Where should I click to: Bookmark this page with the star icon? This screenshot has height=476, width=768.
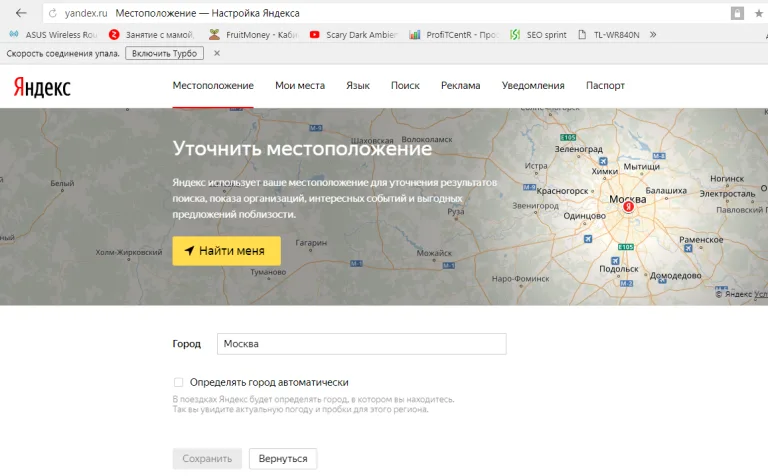pos(759,13)
